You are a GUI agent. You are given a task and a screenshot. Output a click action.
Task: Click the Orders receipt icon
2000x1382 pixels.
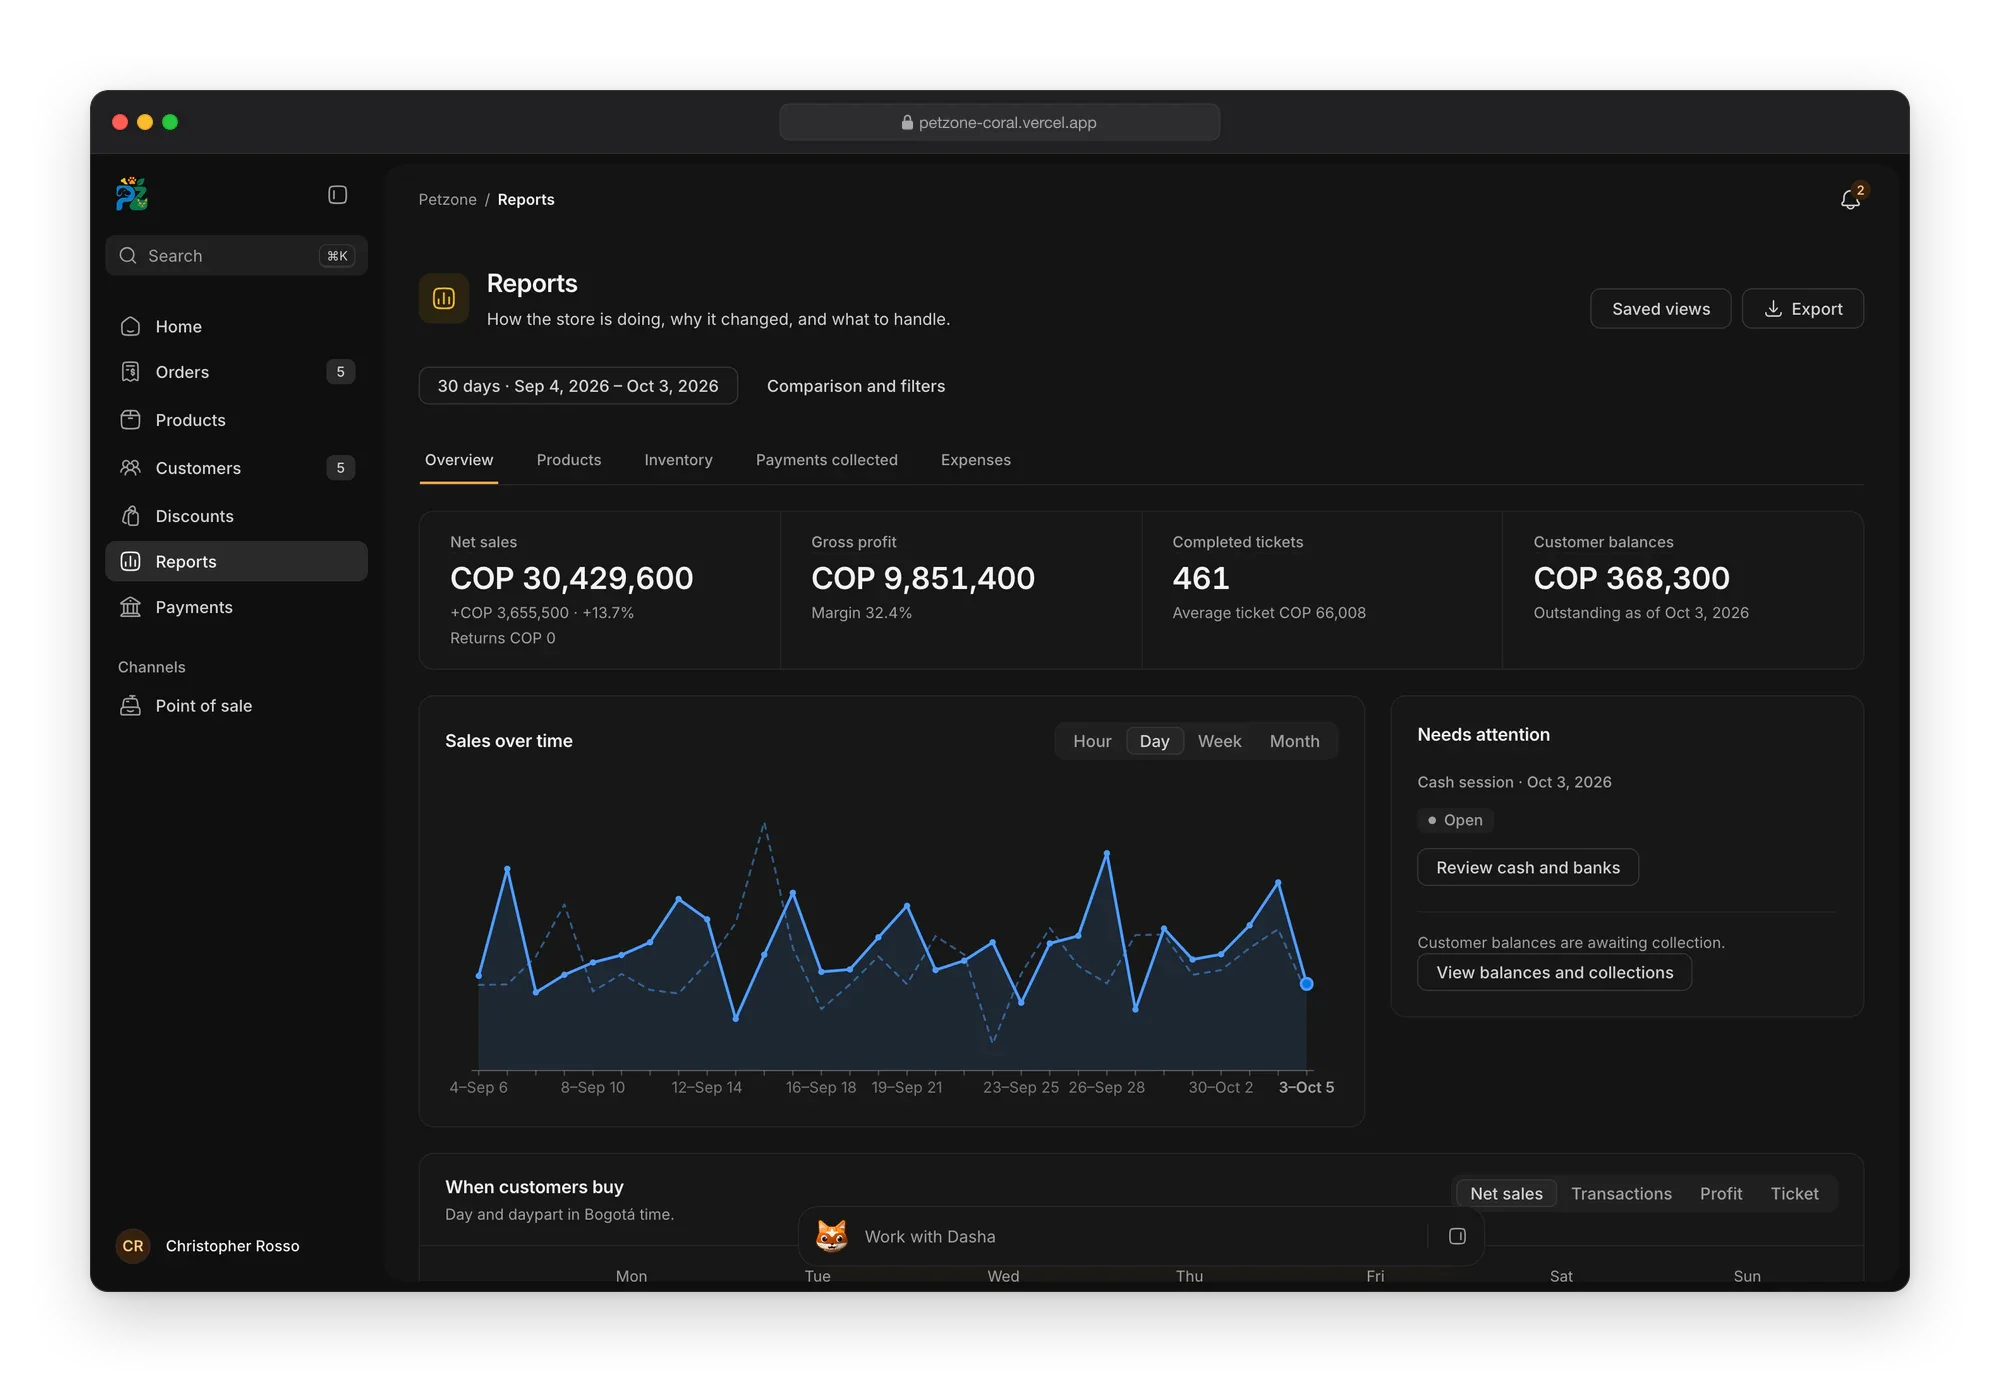(x=130, y=372)
